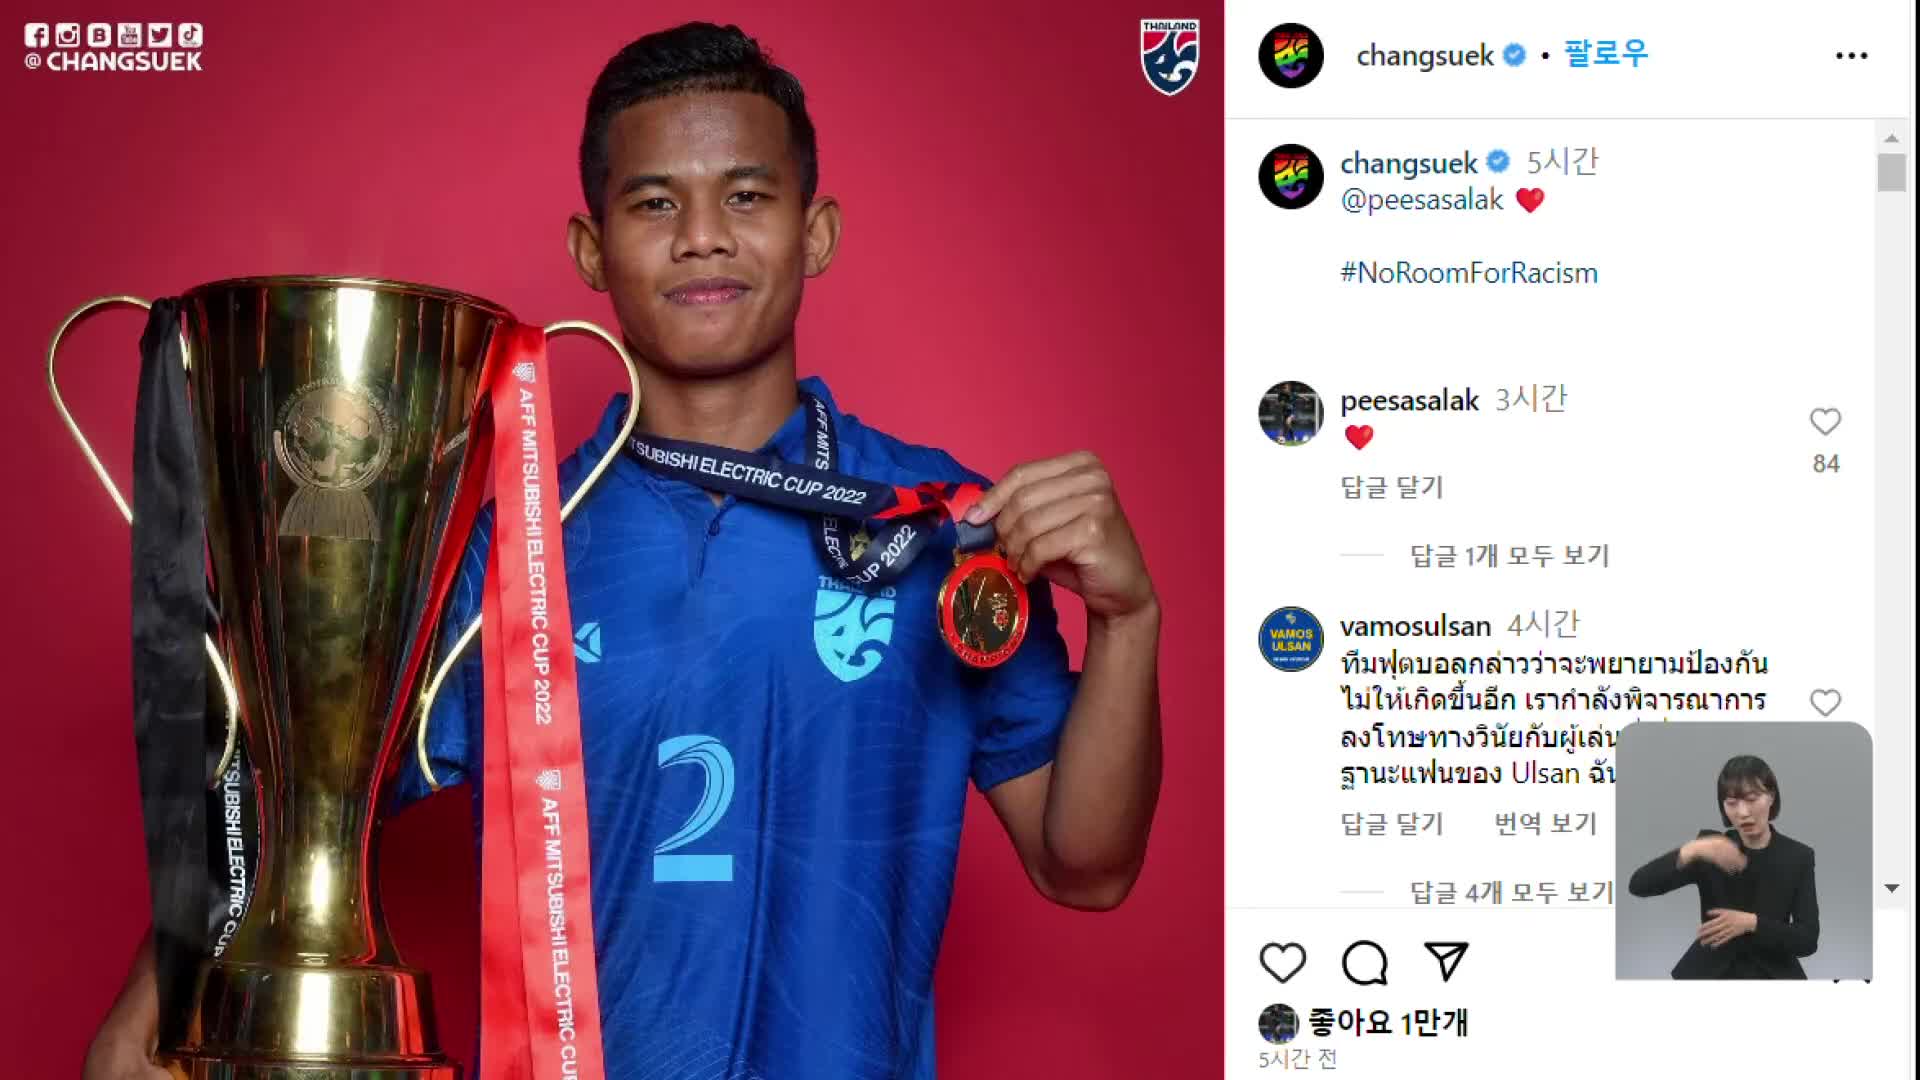
Task: Open the three-dot more options menu
Action: tap(1851, 56)
